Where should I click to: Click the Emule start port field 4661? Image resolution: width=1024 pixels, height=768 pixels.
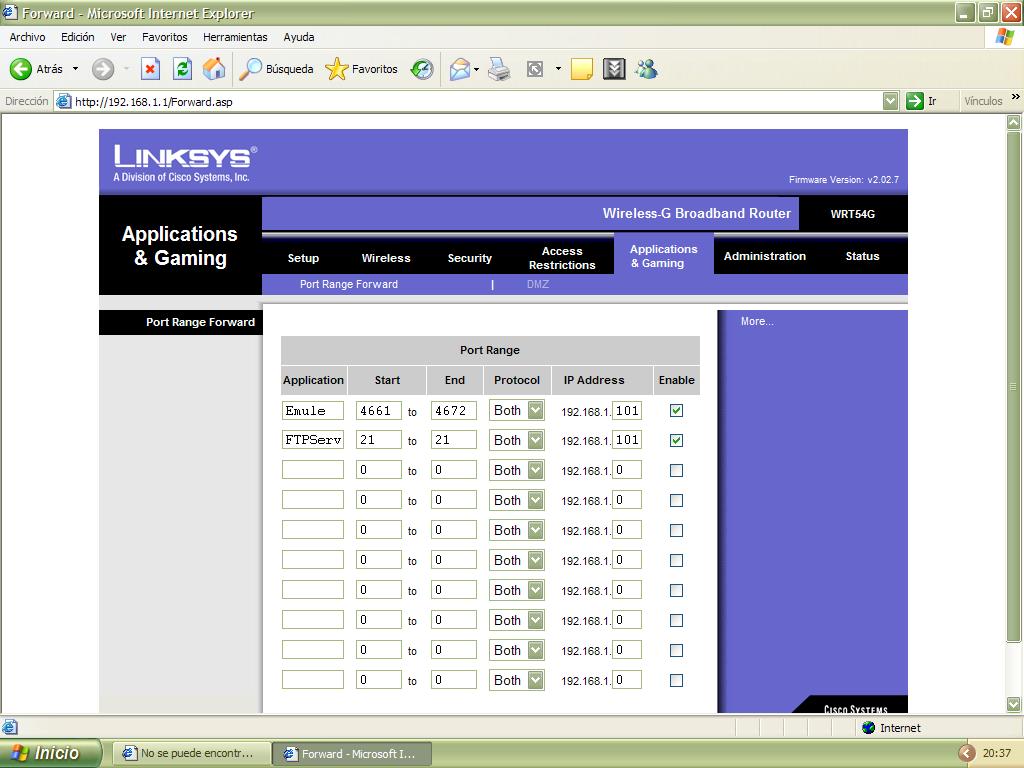379,410
